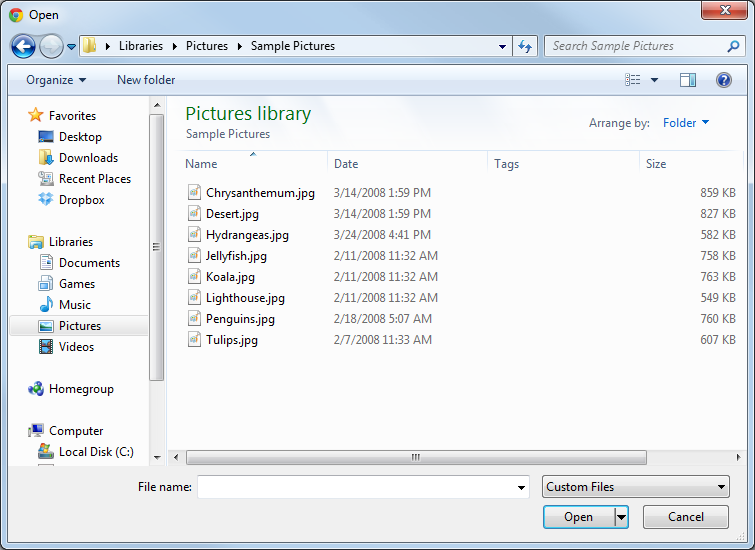Open previous locations dropdown in address bar
Viewport: 755px width, 550px height.
(502, 47)
